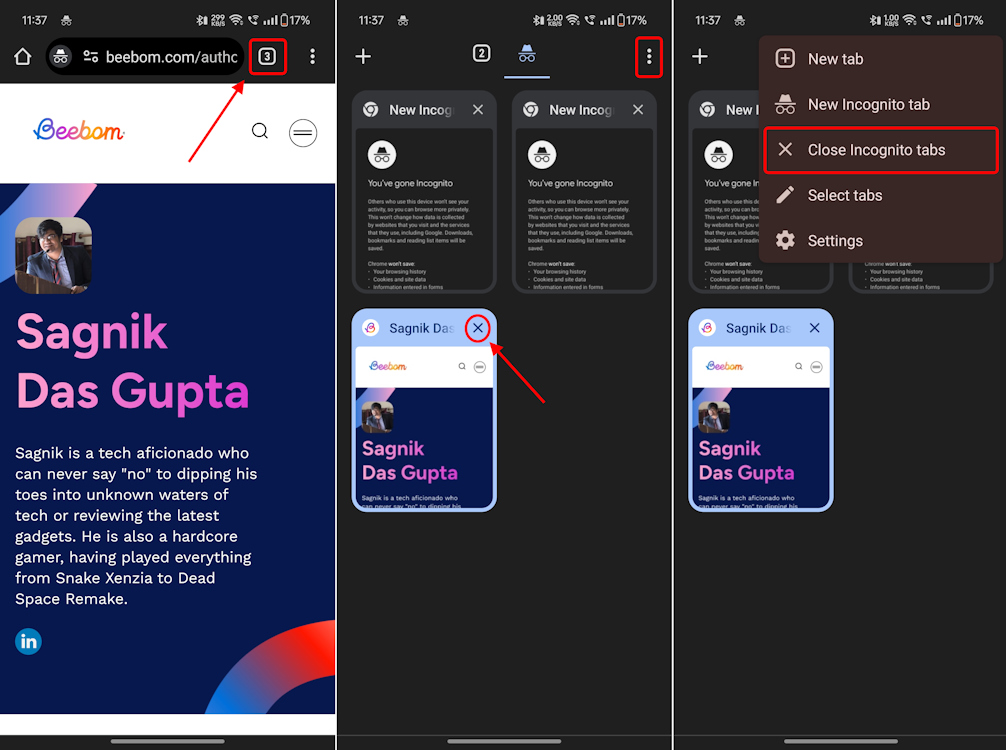Image resolution: width=1006 pixels, height=750 pixels.
Task: Tap bottom gesture navigation bar in left screen
Action: tap(167, 741)
